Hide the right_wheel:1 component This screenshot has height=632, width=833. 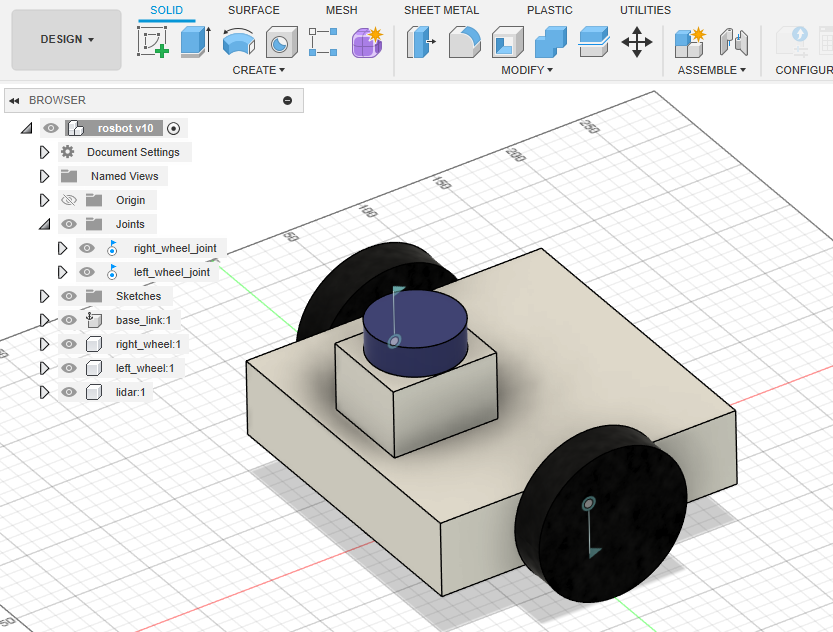click(x=69, y=344)
